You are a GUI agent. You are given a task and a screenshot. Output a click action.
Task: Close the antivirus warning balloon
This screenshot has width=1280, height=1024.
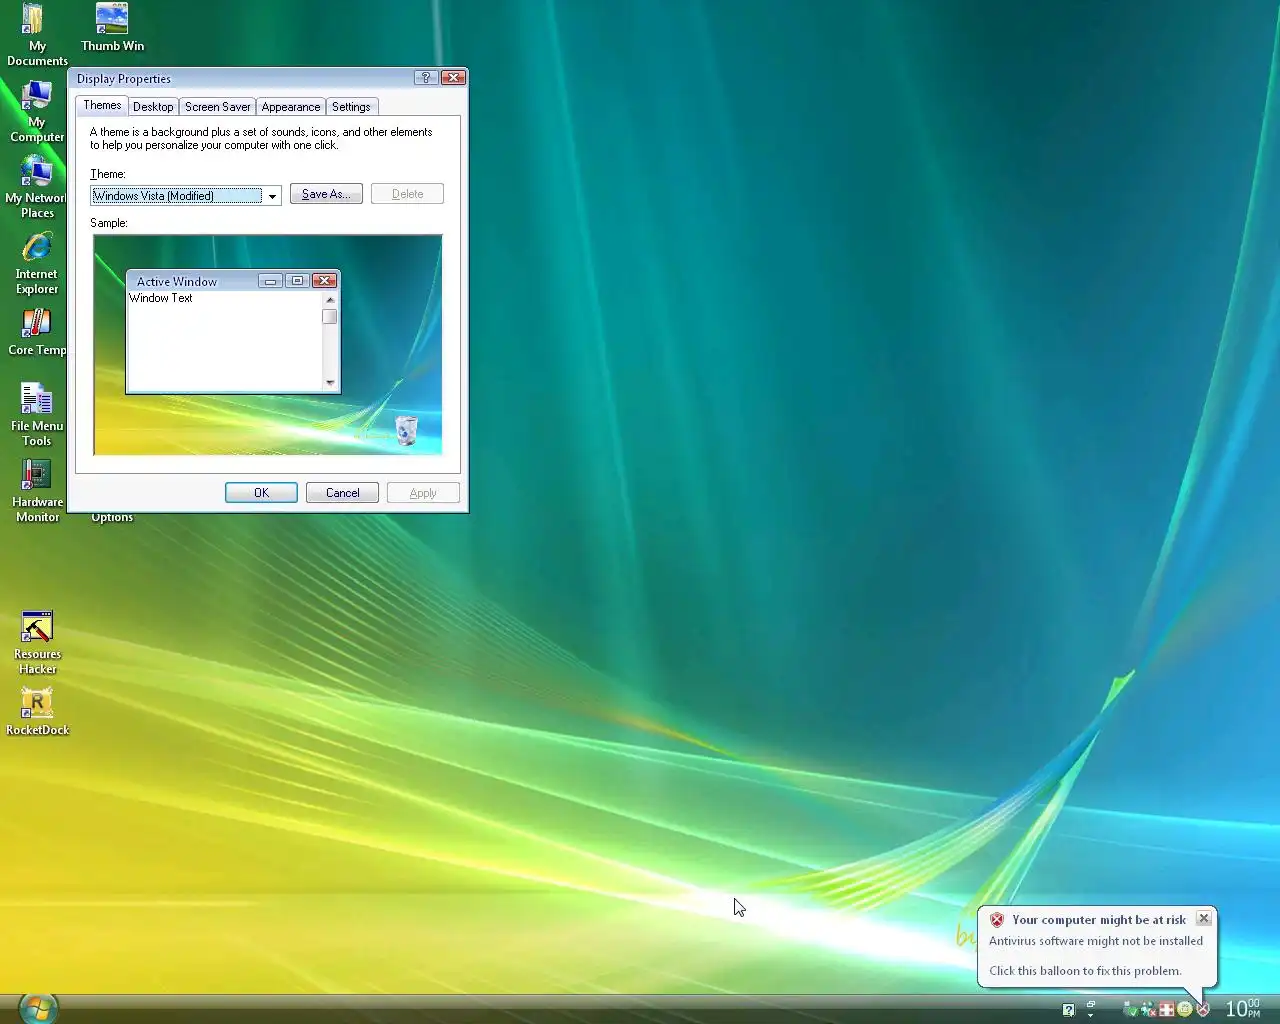1204,918
